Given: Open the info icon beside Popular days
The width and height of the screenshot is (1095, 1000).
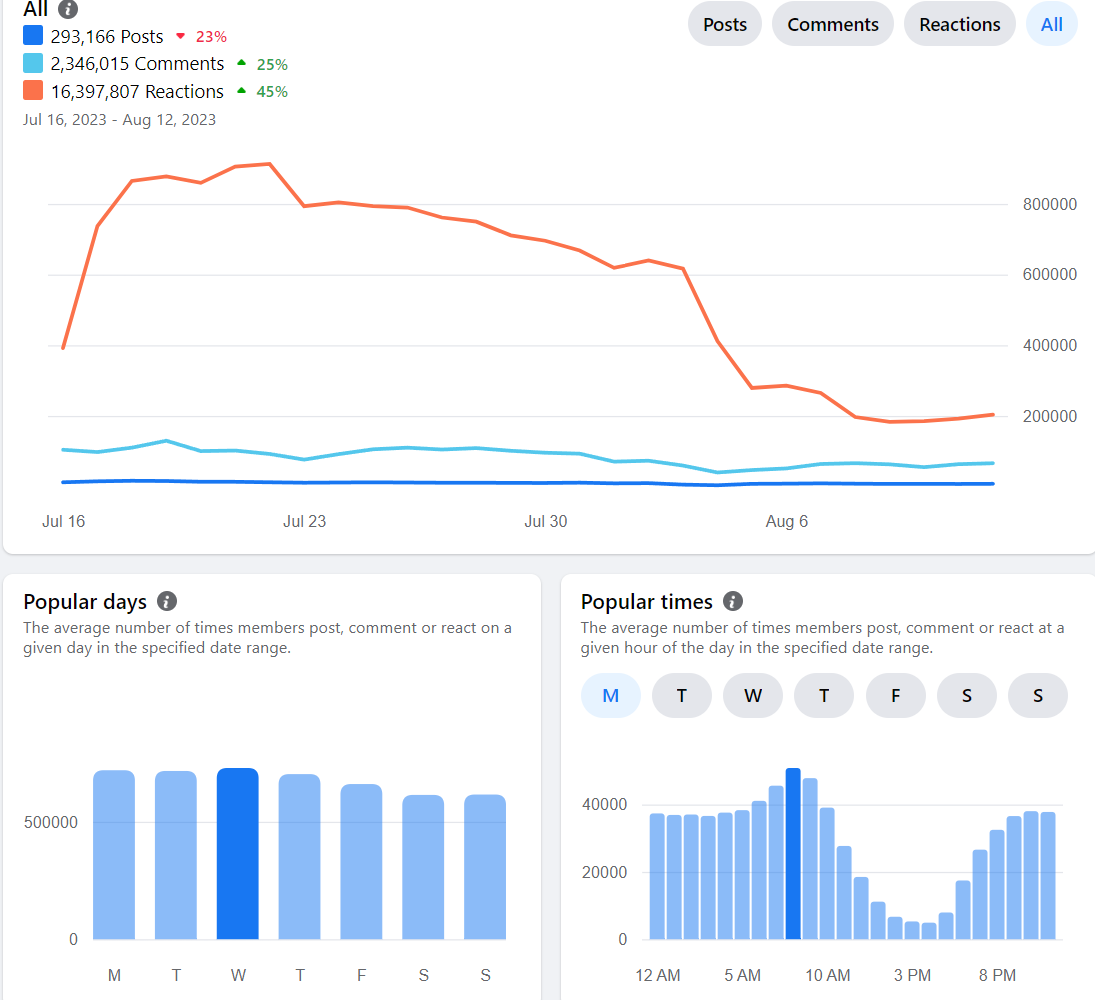Looking at the screenshot, I should pyautogui.click(x=167, y=601).
